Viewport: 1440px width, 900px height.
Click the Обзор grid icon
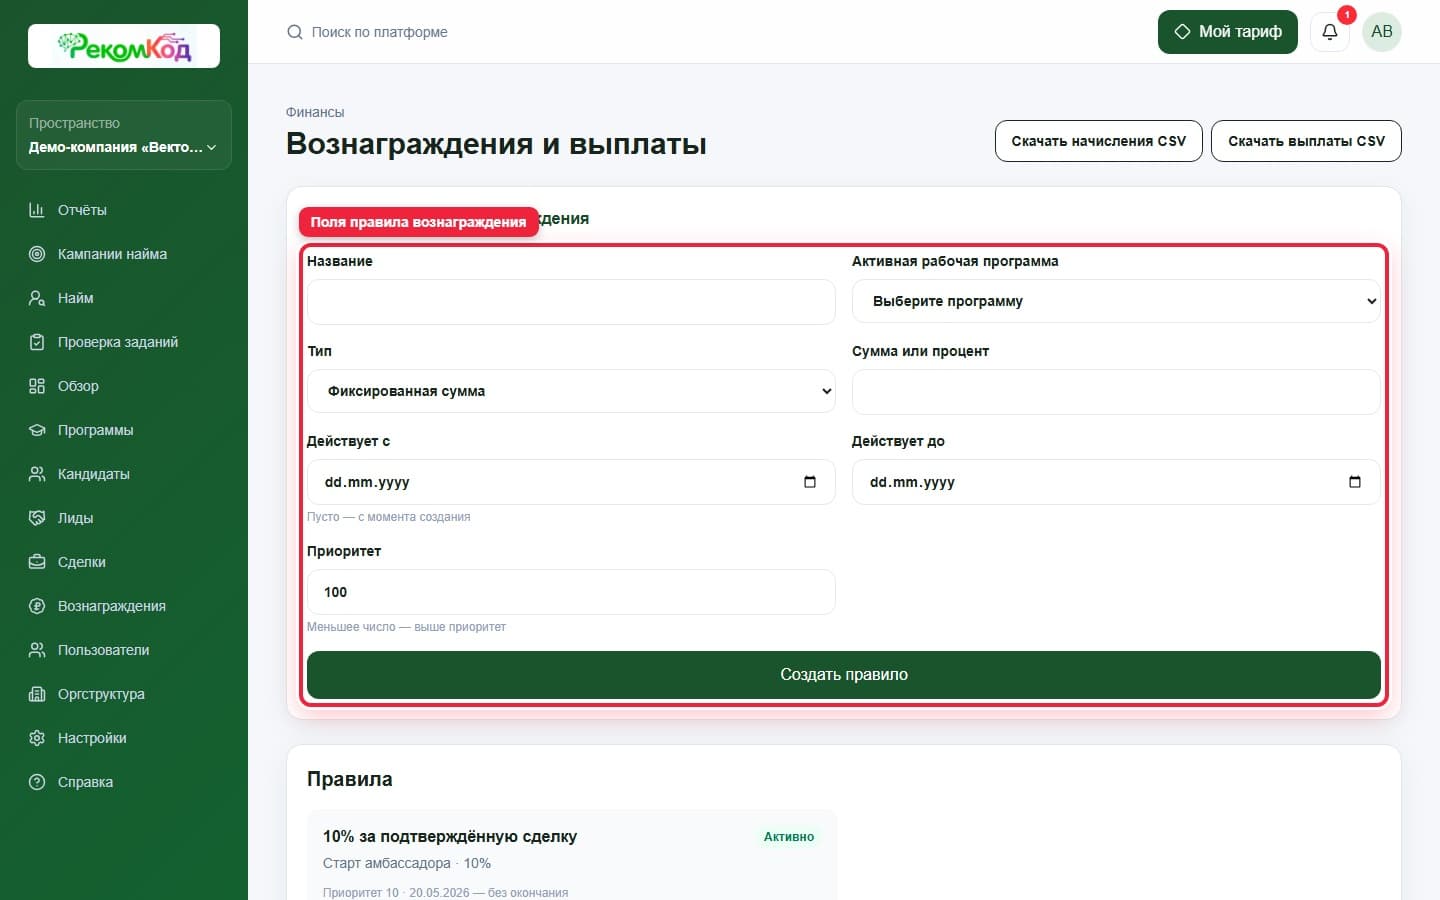(37, 386)
